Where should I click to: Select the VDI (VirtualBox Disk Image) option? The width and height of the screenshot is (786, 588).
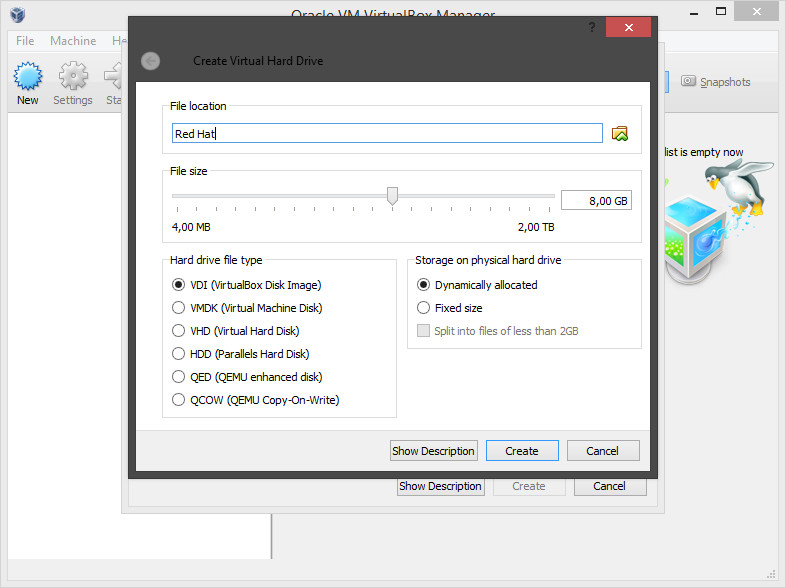[247, 285]
